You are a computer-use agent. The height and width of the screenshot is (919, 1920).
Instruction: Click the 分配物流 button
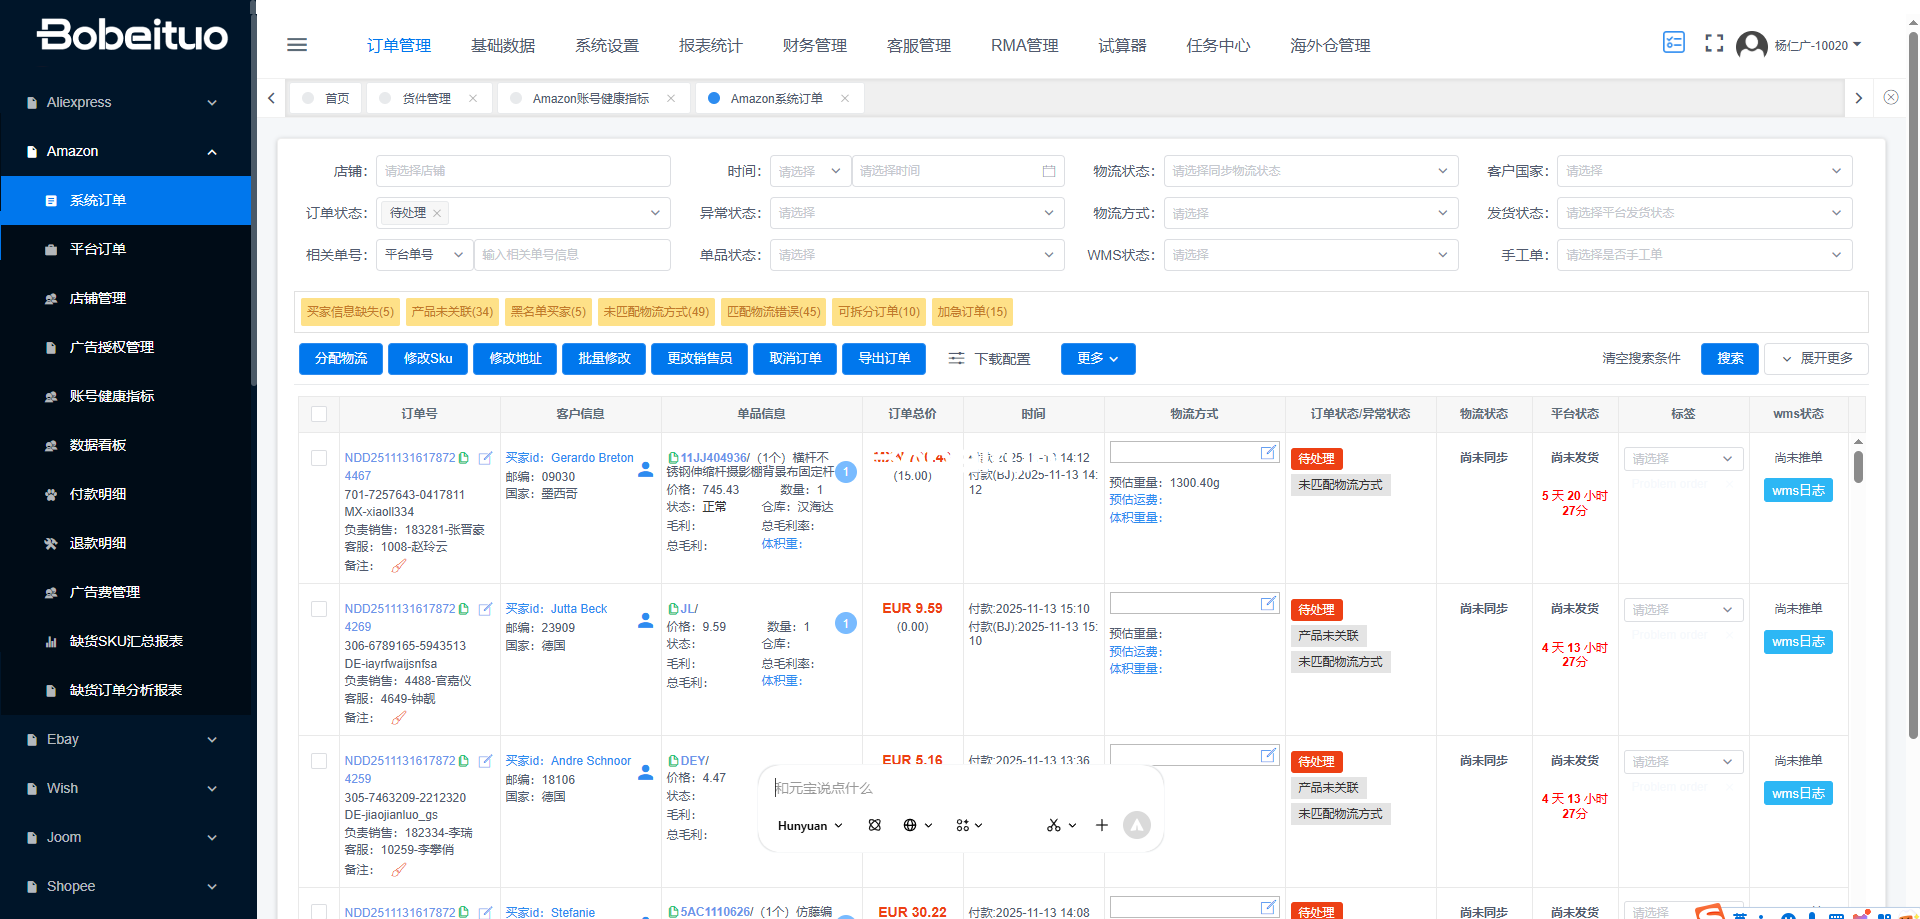click(x=341, y=358)
